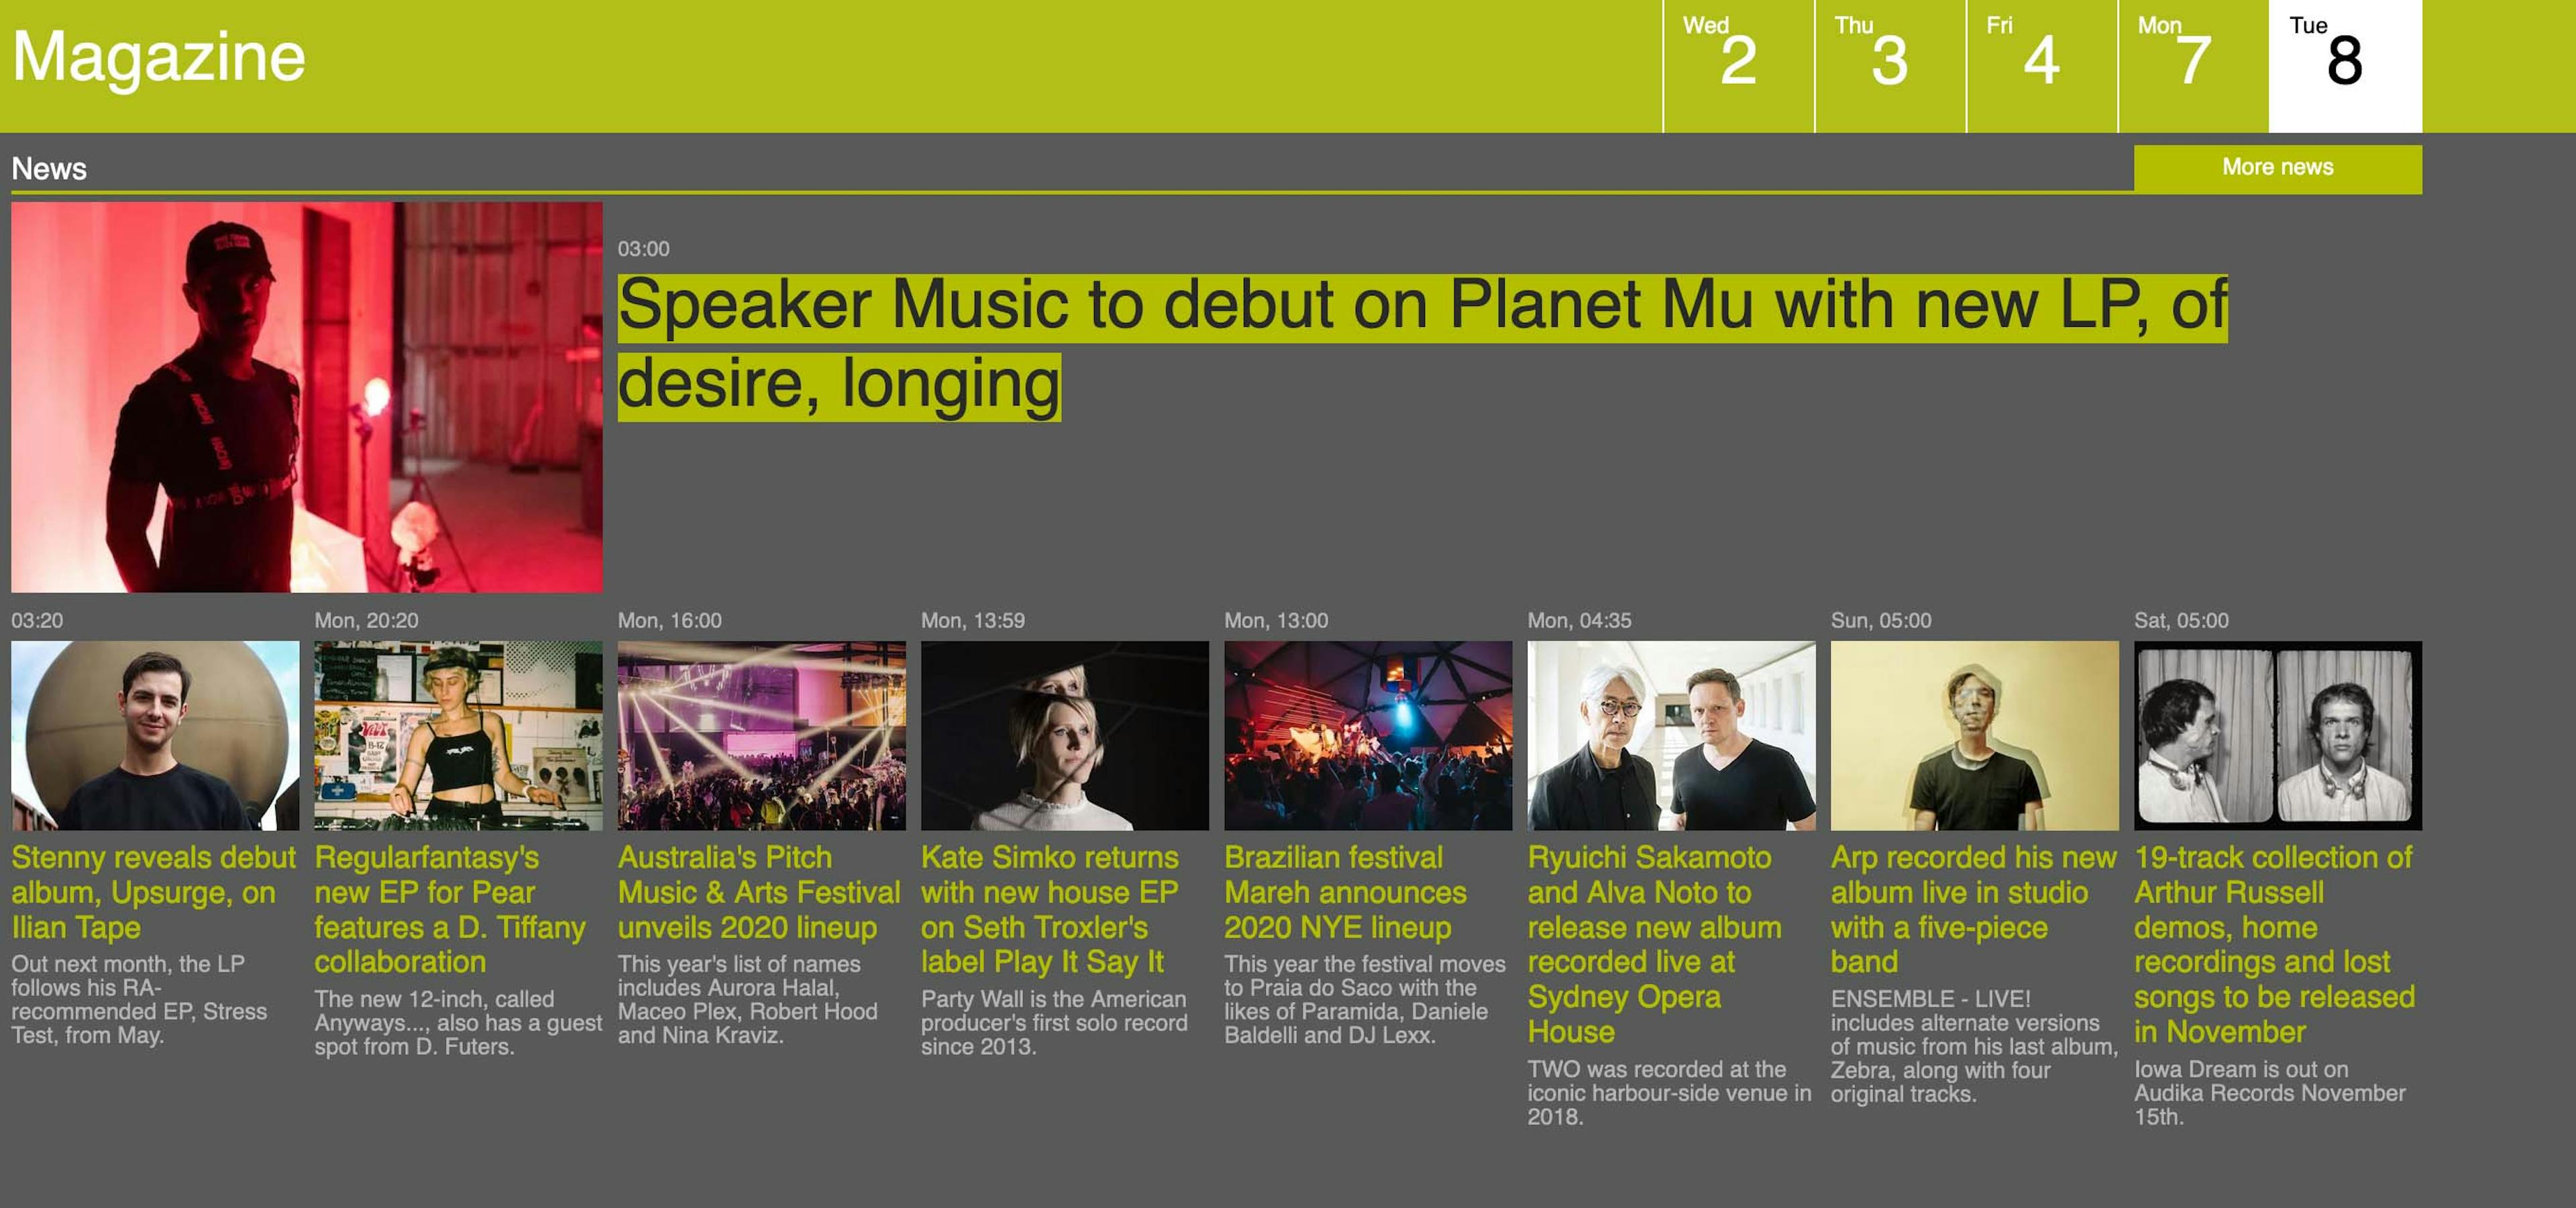Open the Brazilian festival Mareh headline

click(x=1345, y=892)
